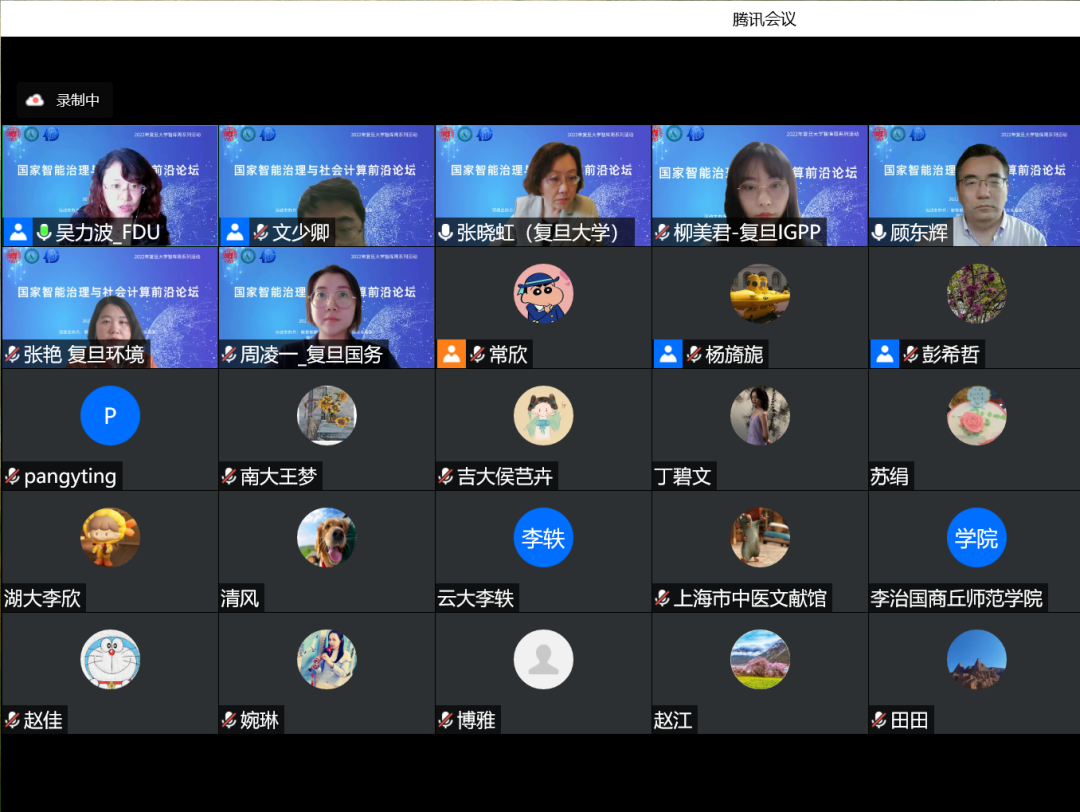Click the muted mic icon next to pangyting

tap(12, 477)
